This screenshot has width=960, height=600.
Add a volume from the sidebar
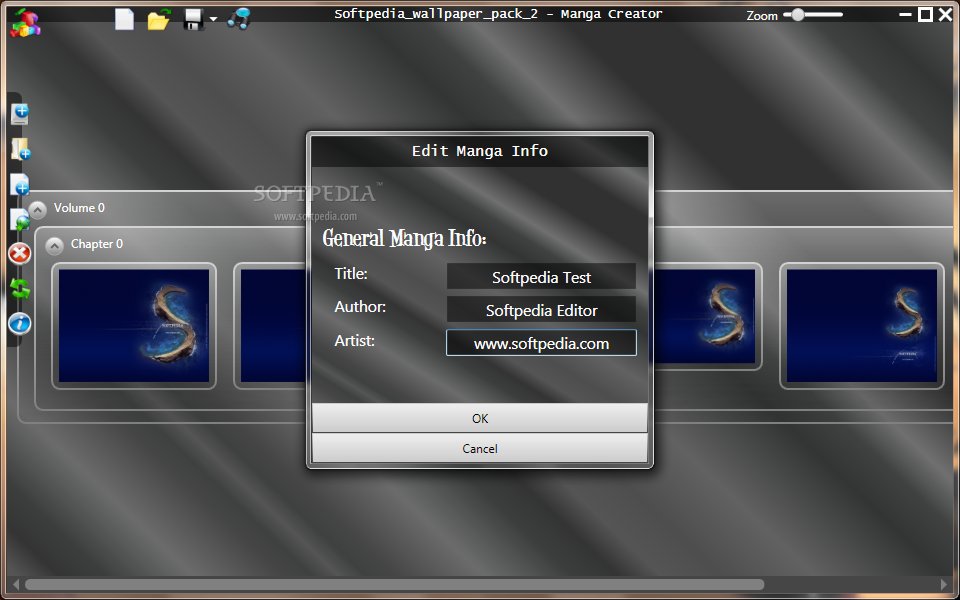20,114
